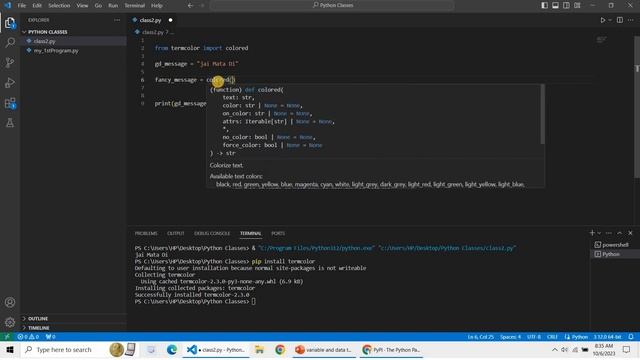Screen dimensions: 640x360
Task: Open the Run and Debug view
Action: [x=10, y=82]
